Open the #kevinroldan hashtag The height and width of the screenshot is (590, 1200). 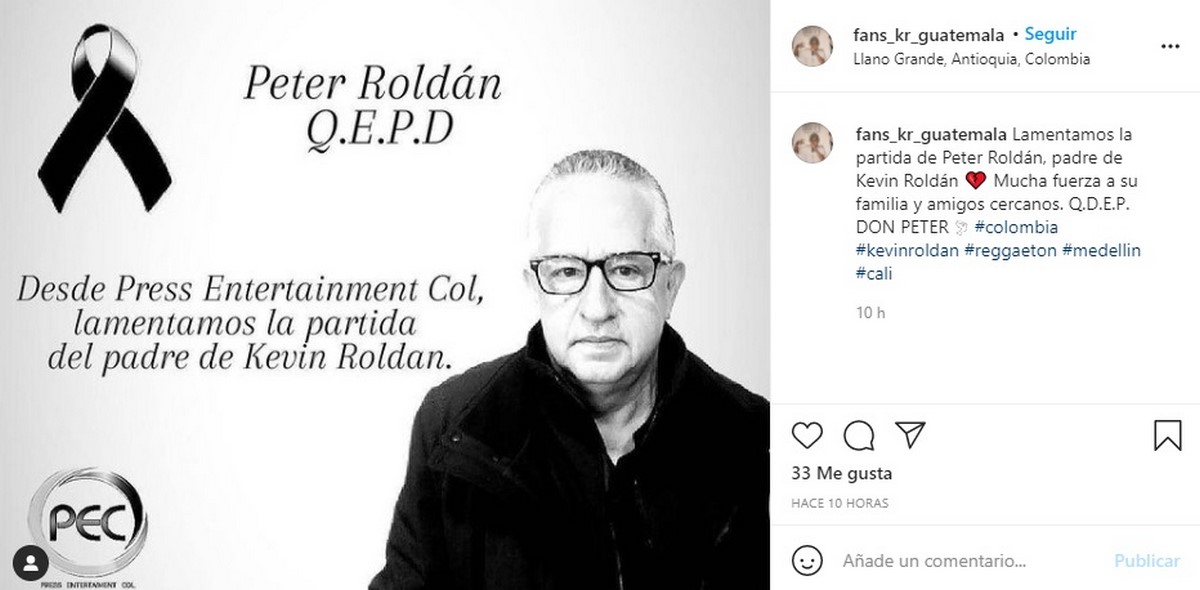(907, 251)
